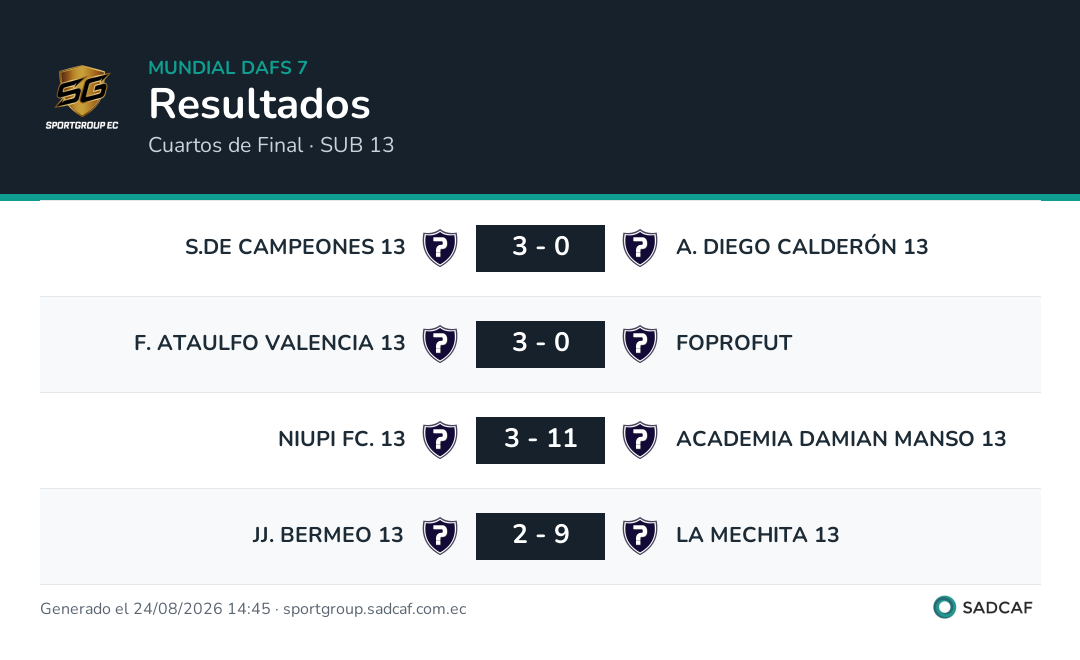Image resolution: width=1080 pixels, height=660 pixels.
Task: Select the 2 - 9 score box
Action: coord(540,536)
